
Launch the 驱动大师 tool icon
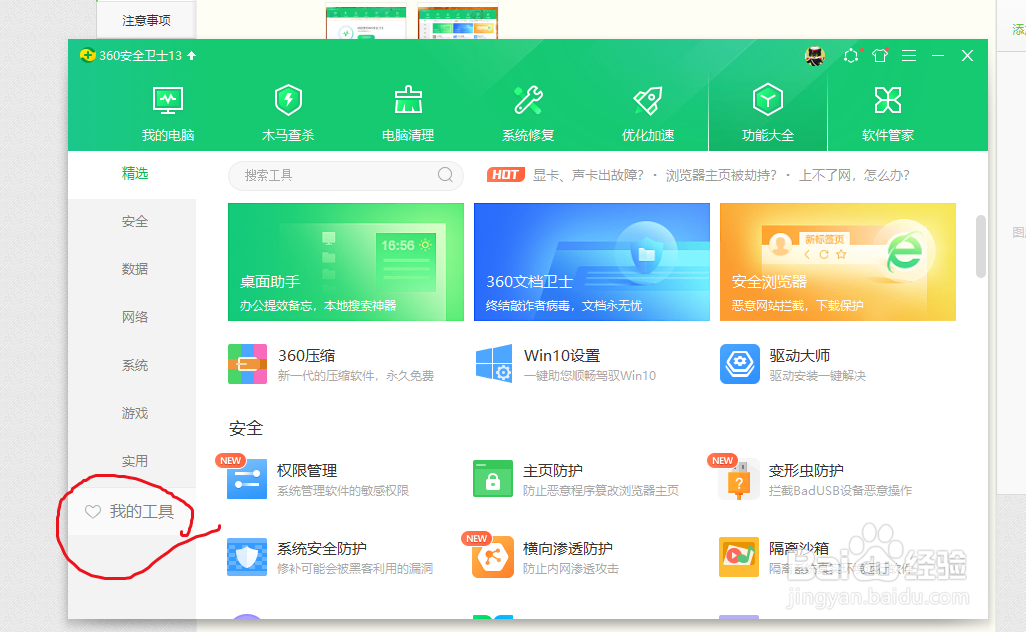739,364
